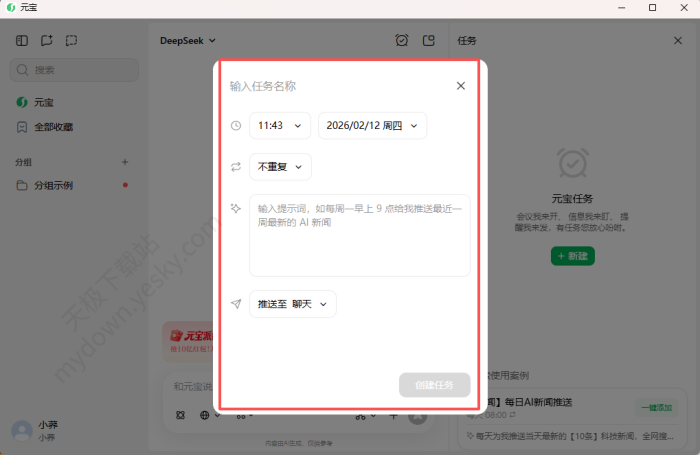Open the 11:43 time dropdown
Screen dimensions: 700x455
(280, 125)
